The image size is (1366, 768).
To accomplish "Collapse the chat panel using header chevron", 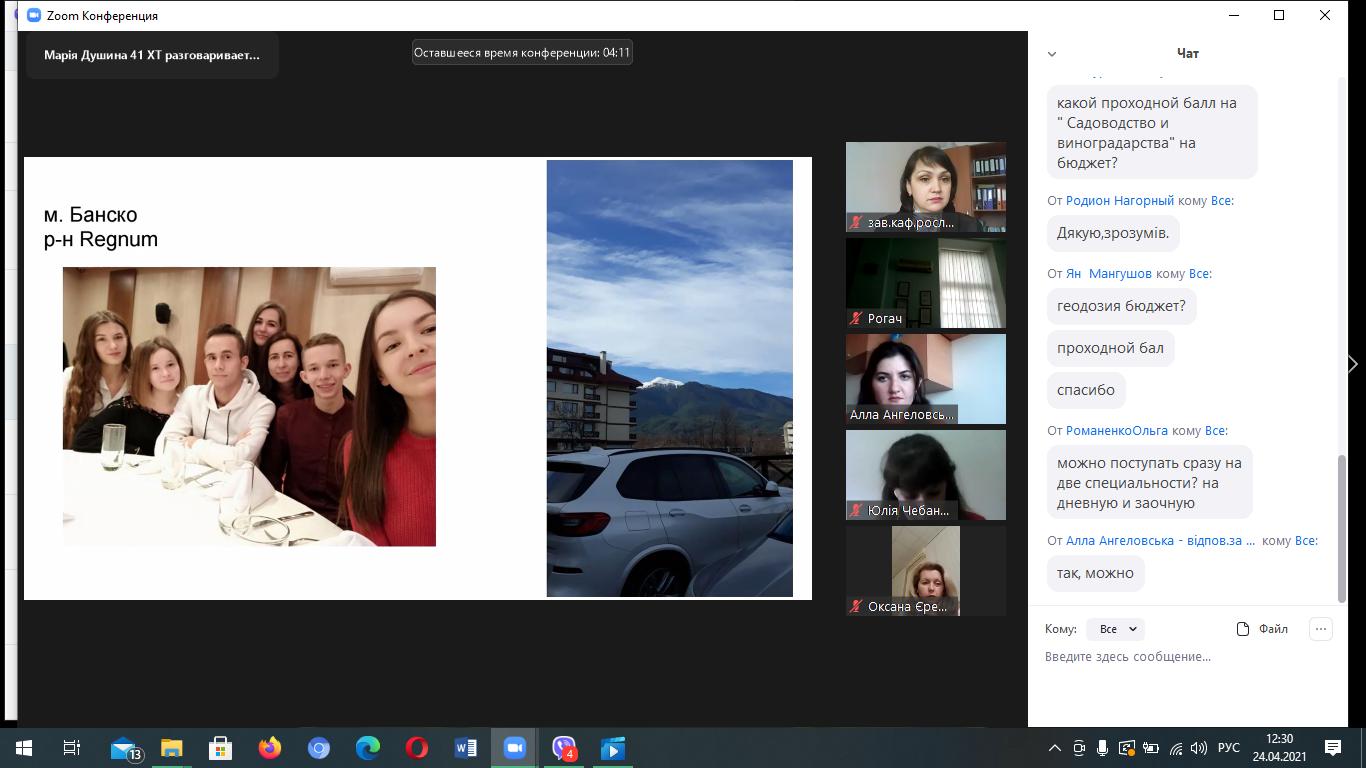I will [1052, 54].
